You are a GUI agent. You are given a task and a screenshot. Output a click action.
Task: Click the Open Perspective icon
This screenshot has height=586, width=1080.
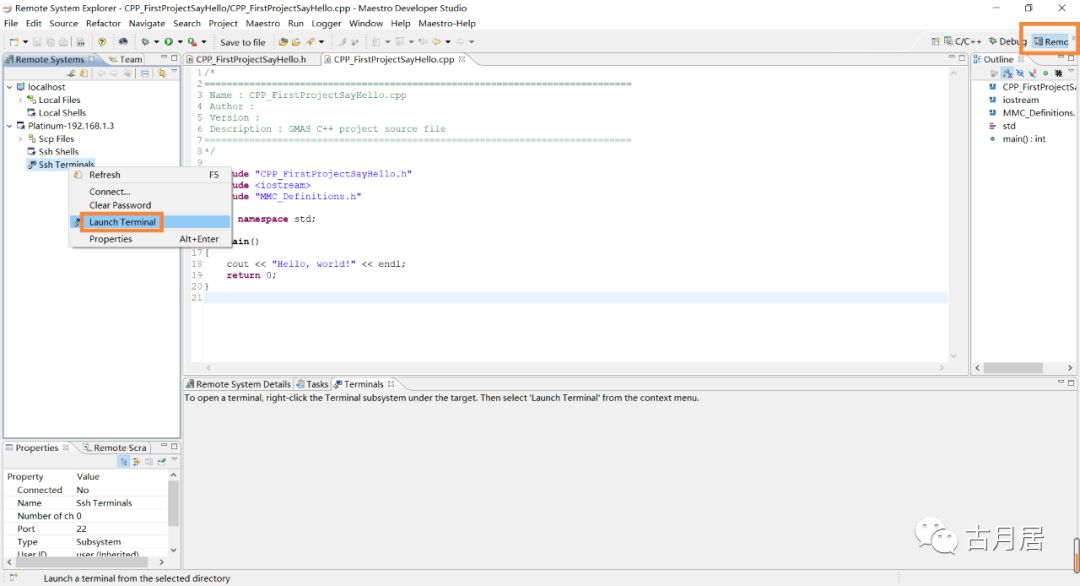935,42
